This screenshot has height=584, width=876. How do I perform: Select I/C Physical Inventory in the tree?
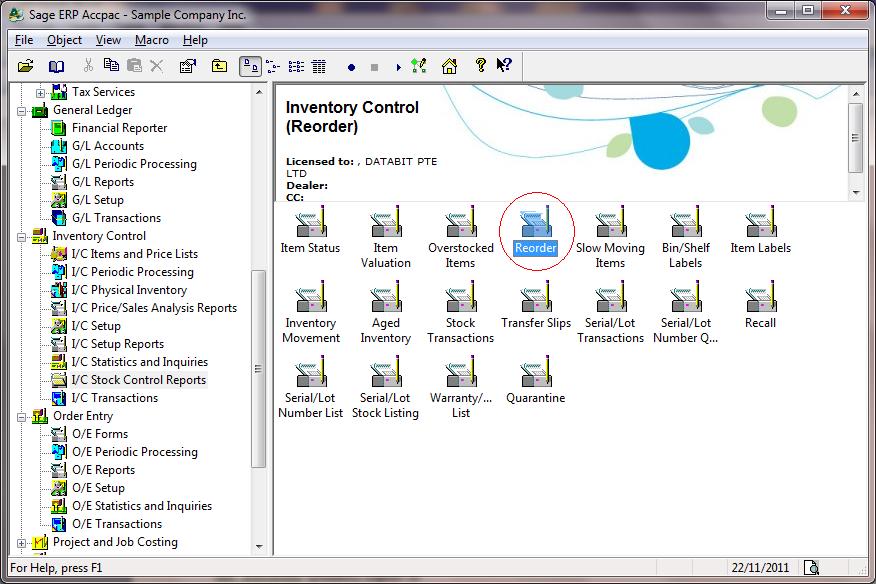[x=129, y=291]
